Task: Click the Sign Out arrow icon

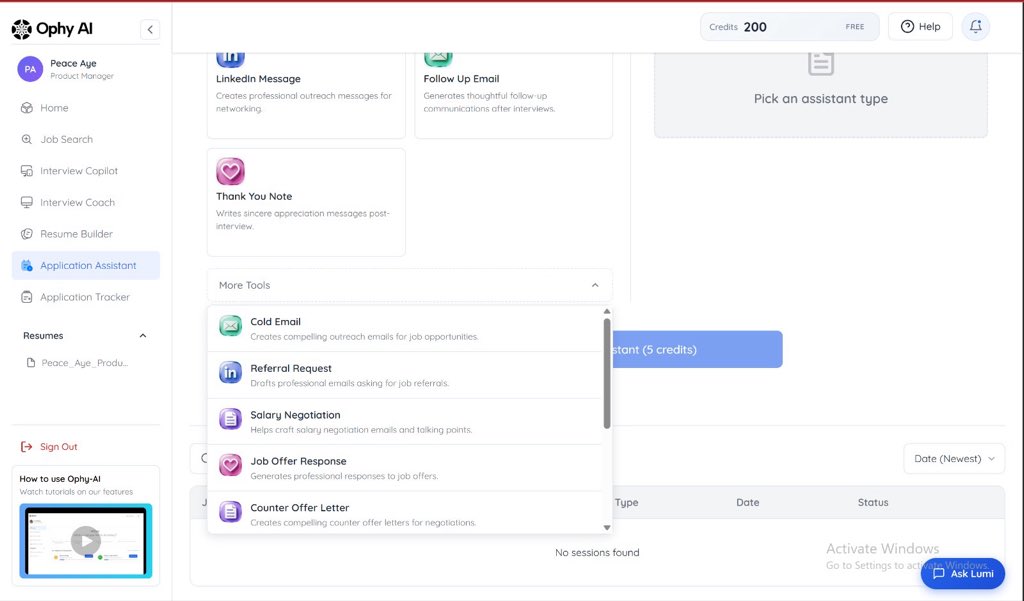Action: [27, 447]
